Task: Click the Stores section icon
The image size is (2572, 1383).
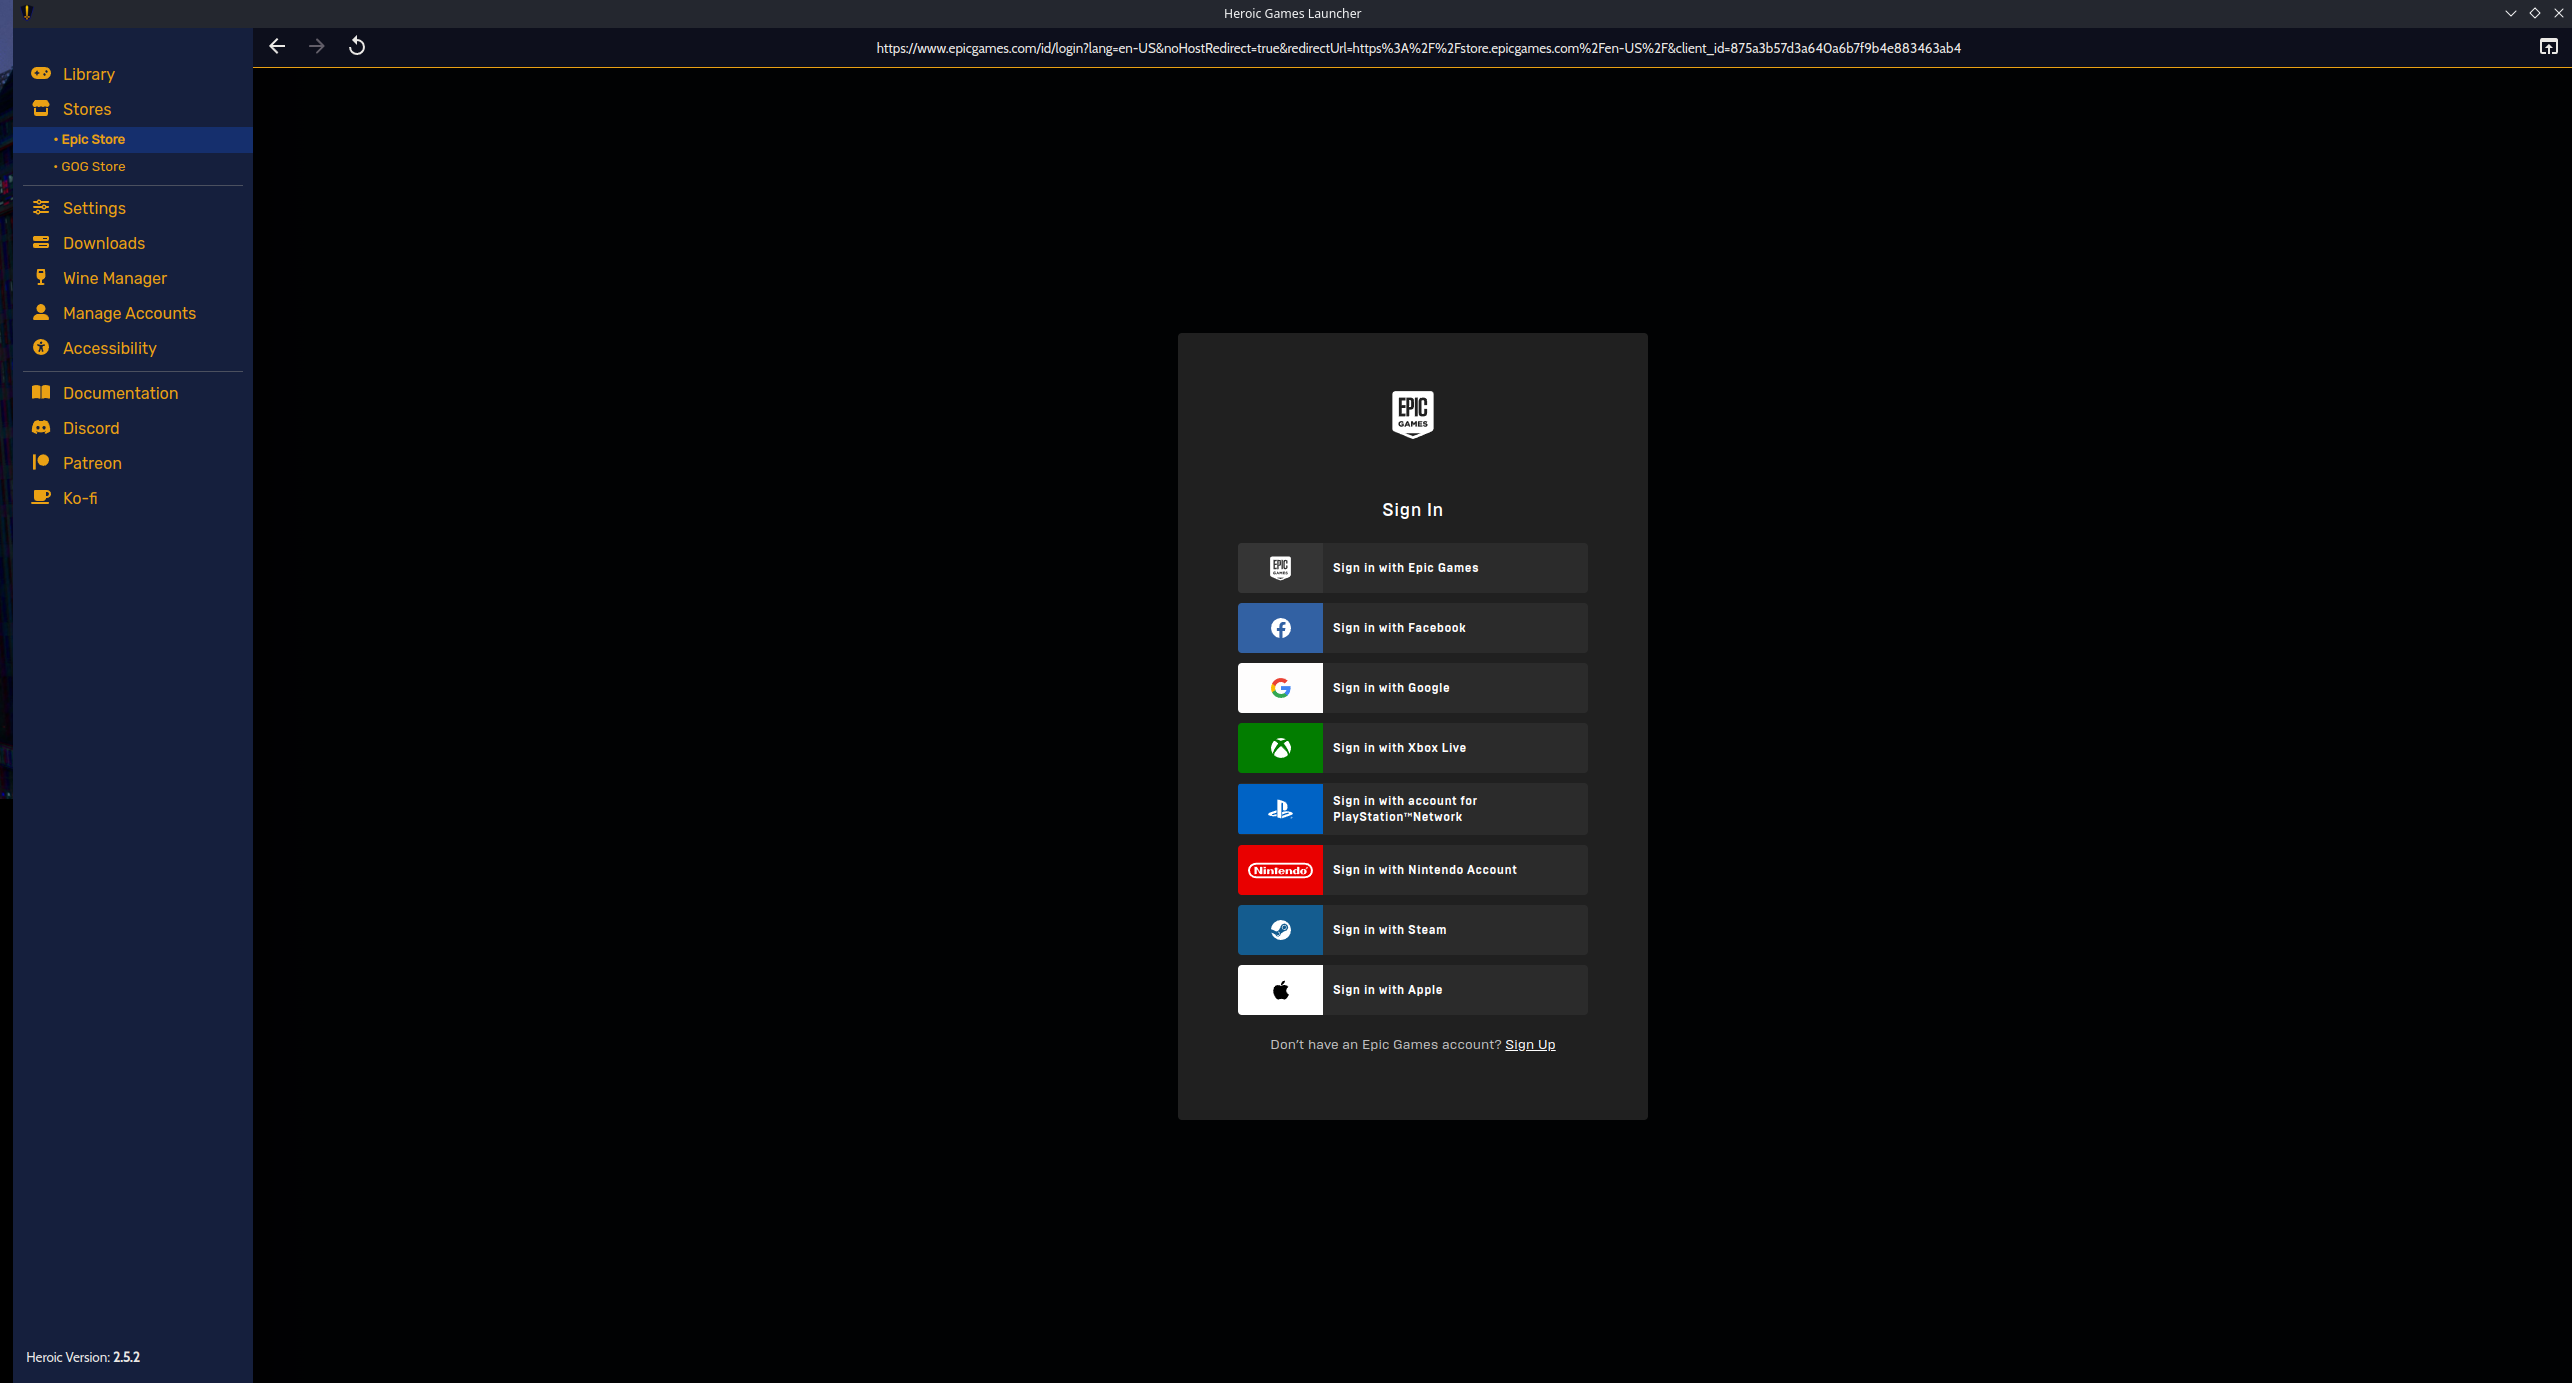Action: [41, 107]
